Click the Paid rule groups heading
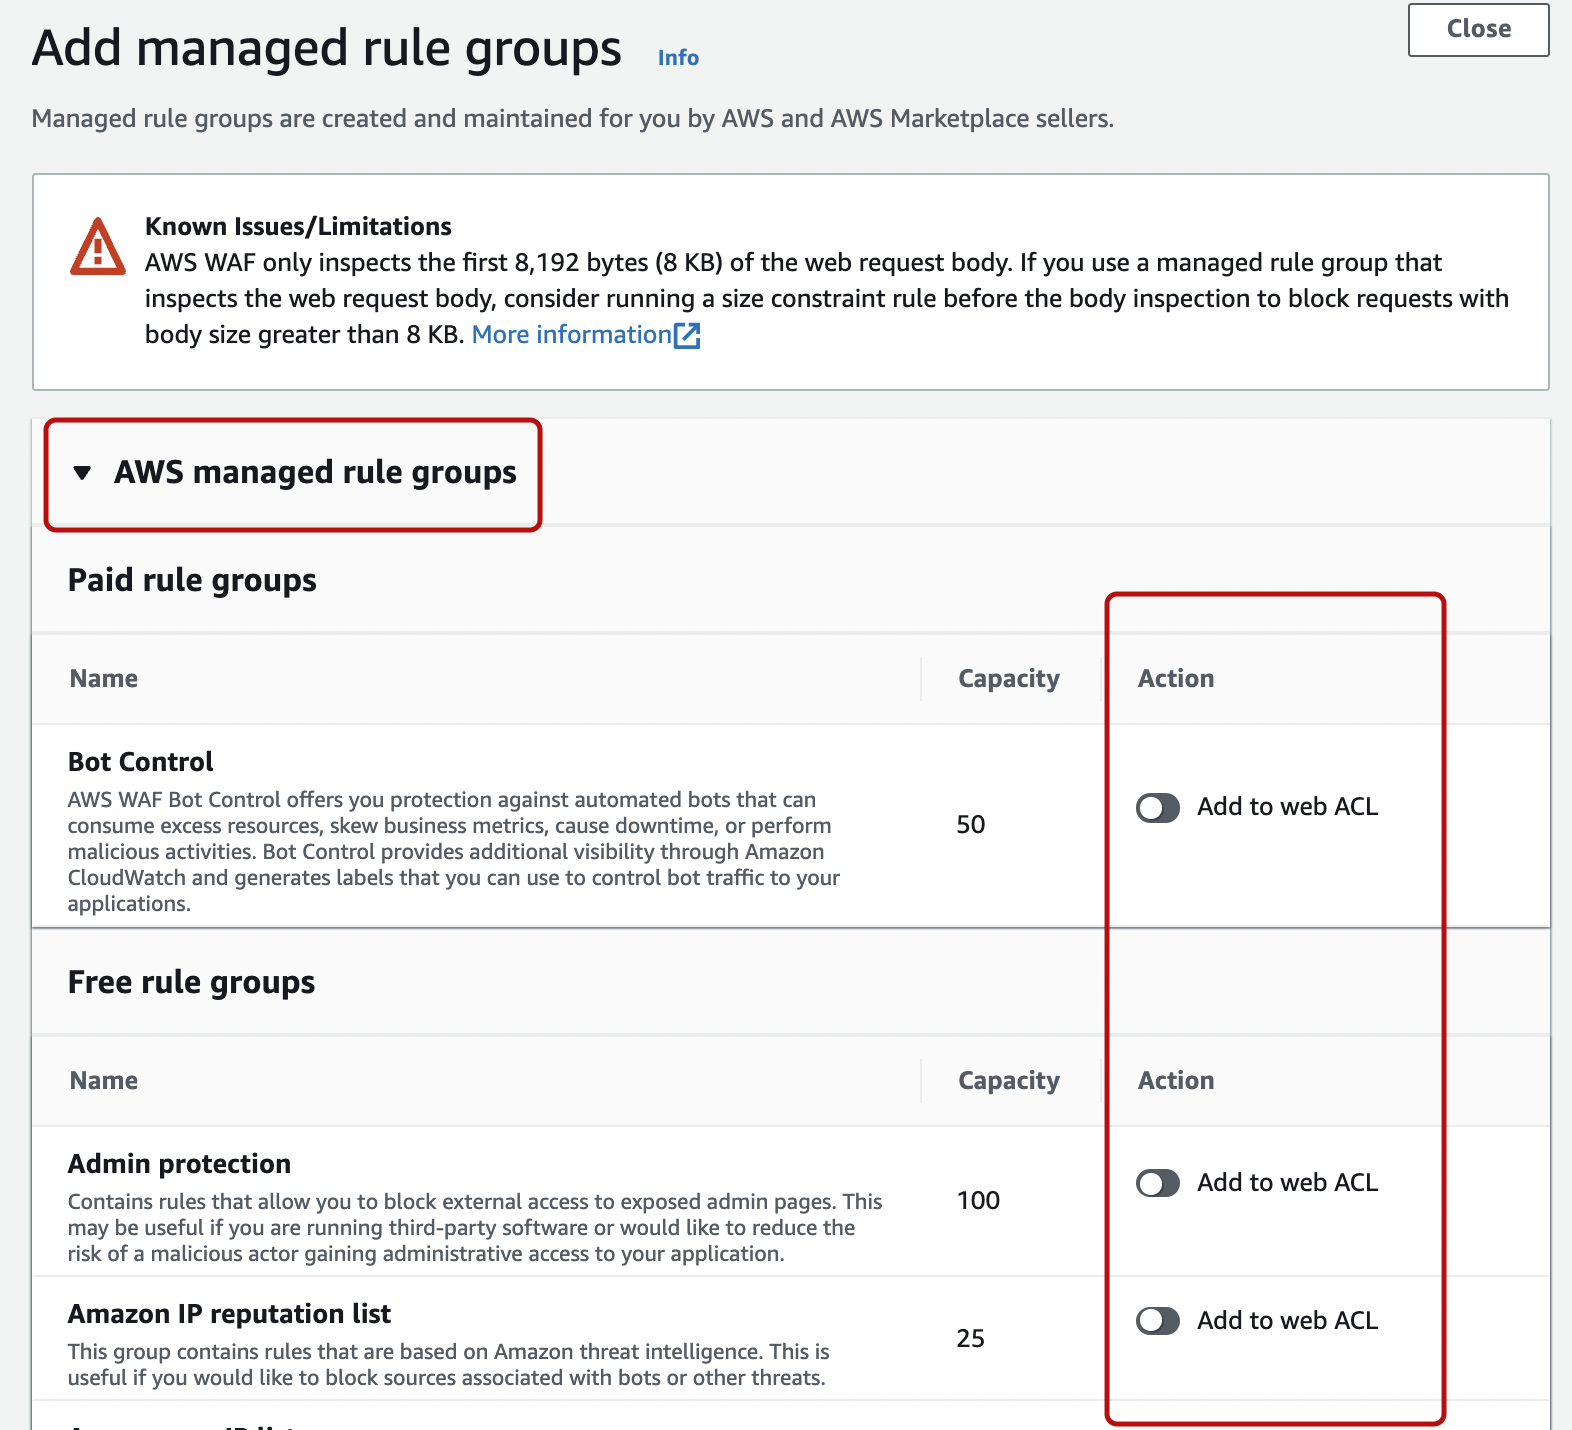 (192, 580)
